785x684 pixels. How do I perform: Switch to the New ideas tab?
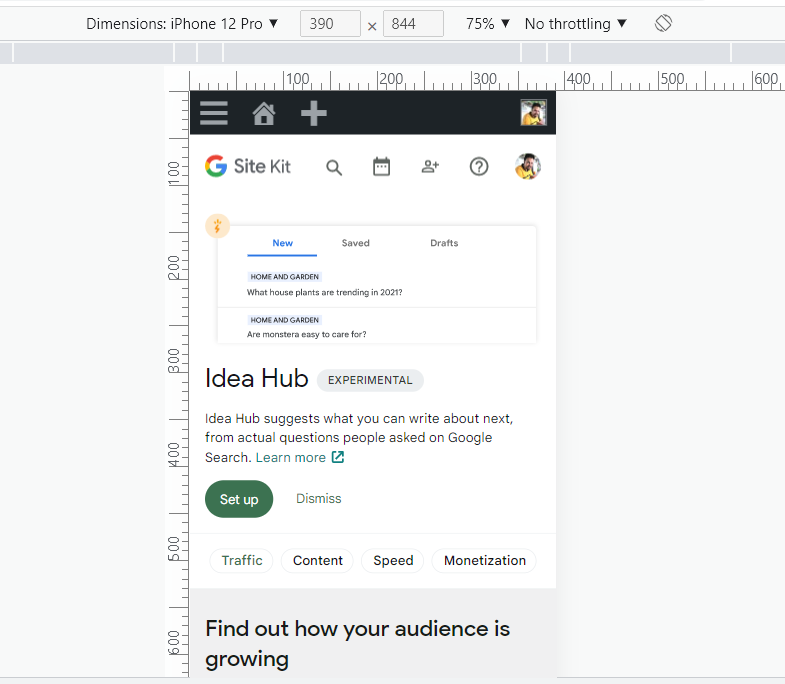point(282,243)
